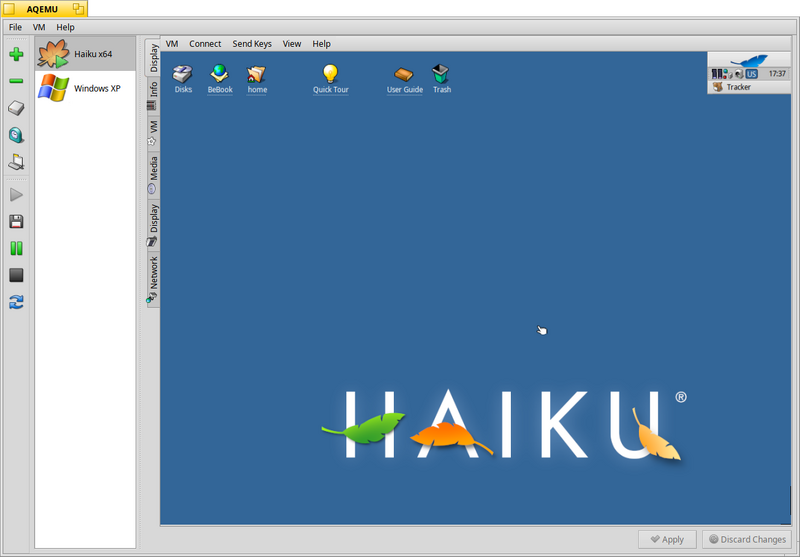Select Haiku x64 in the VM list
The image size is (800, 557).
click(85, 54)
